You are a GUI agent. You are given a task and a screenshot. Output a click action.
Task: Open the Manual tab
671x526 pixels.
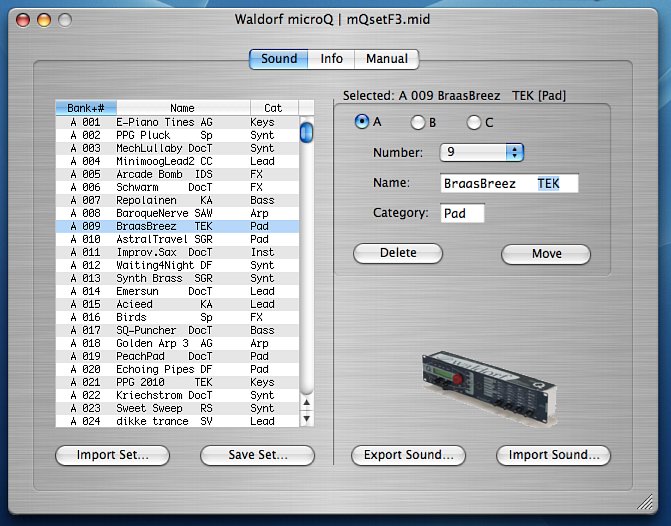coord(386,59)
